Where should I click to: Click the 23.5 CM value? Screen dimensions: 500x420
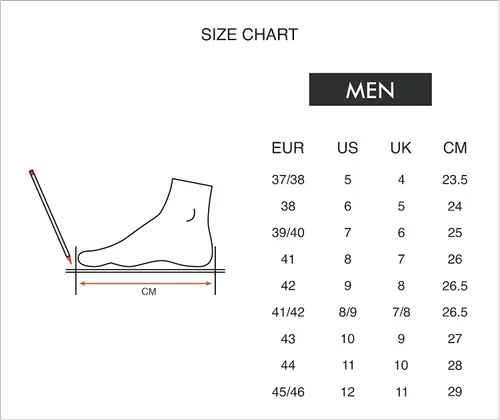point(455,180)
